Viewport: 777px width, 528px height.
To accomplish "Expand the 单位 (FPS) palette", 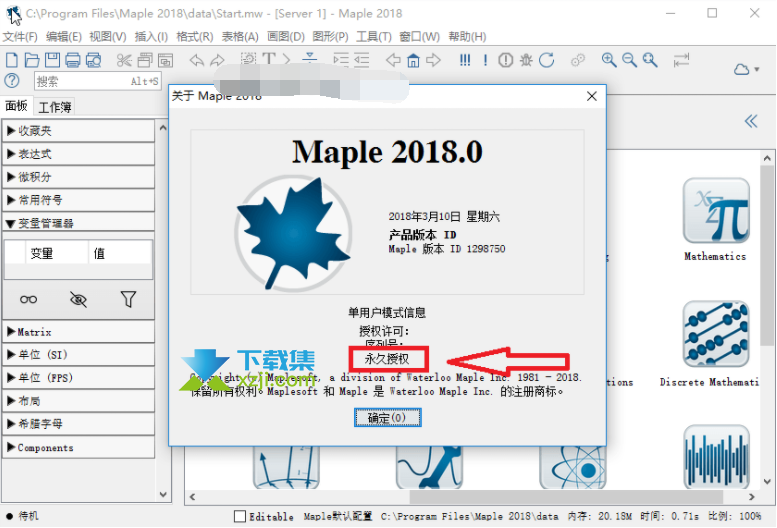I will pos(78,378).
